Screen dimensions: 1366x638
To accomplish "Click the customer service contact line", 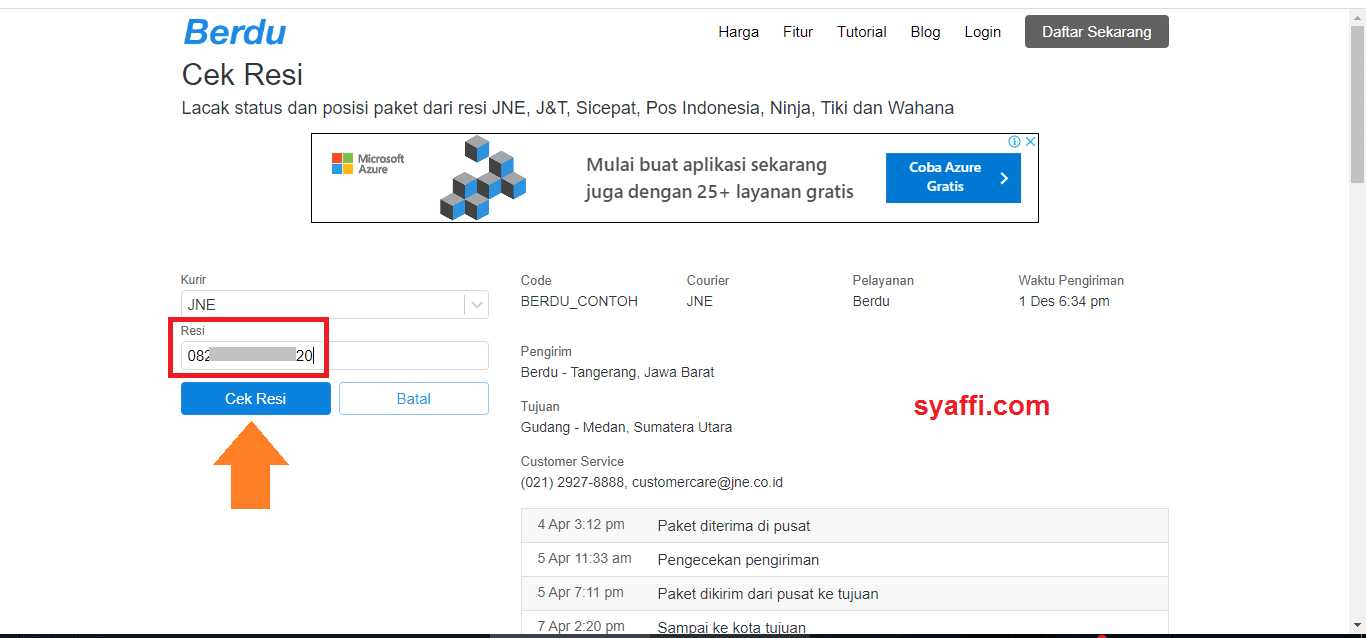I will click(x=652, y=482).
